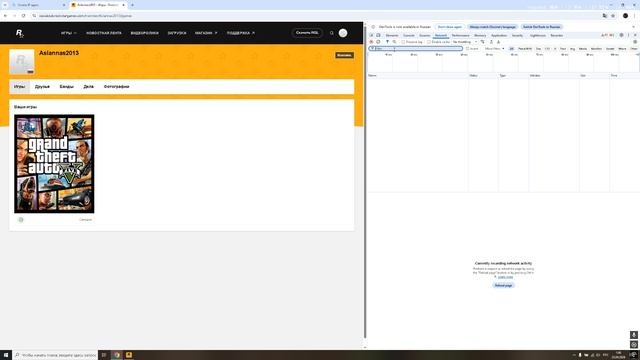
Task: Open DevTools customize three-dot menu
Action: [628, 36]
